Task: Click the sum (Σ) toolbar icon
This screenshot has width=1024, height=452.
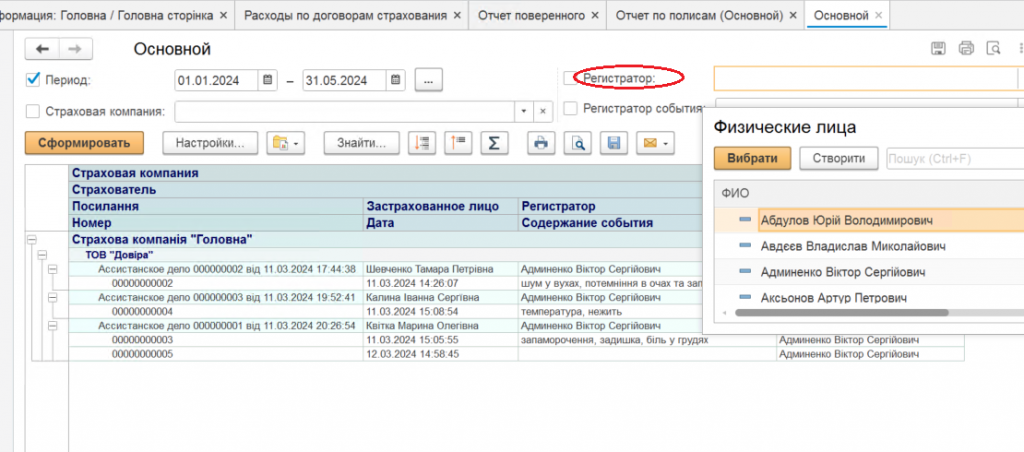Action: [492, 143]
